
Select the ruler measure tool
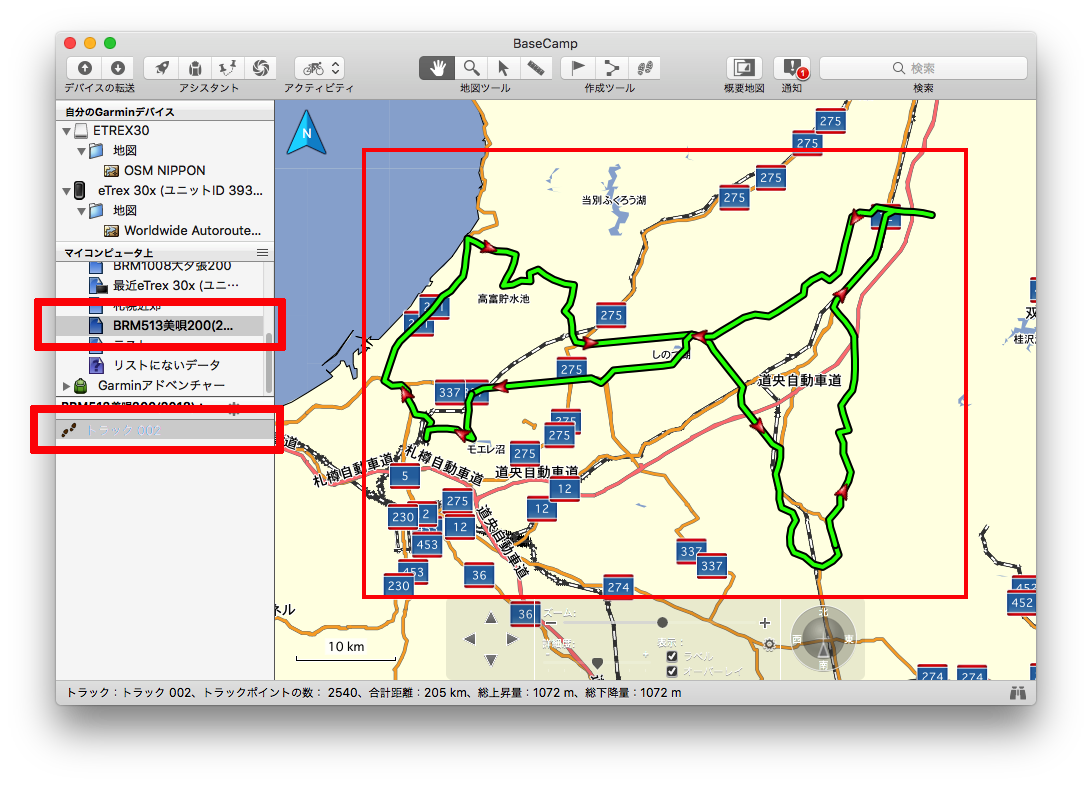[536, 68]
